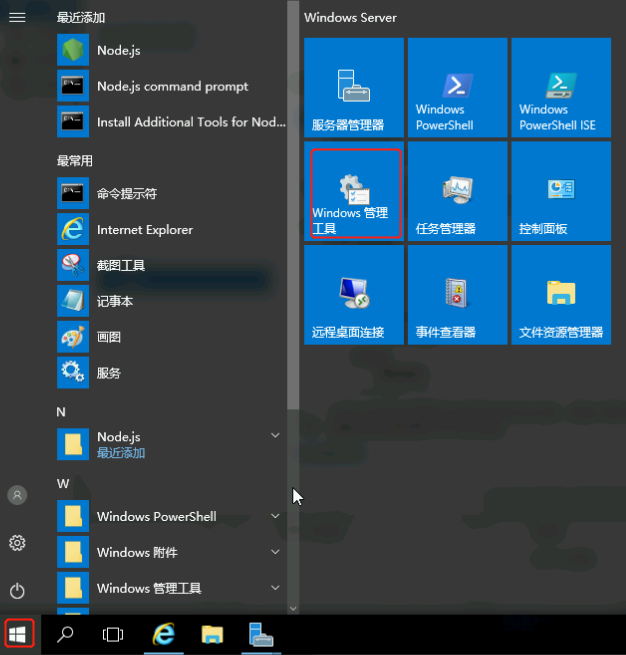Switch to Server Manager on the taskbar
Viewport: 626px width, 655px height.
click(261, 635)
